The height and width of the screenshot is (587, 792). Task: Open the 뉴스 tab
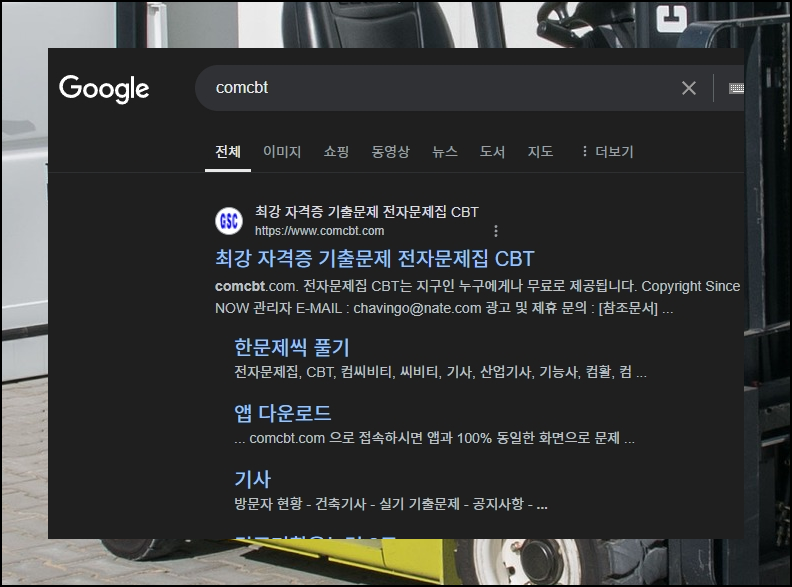click(444, 152)
